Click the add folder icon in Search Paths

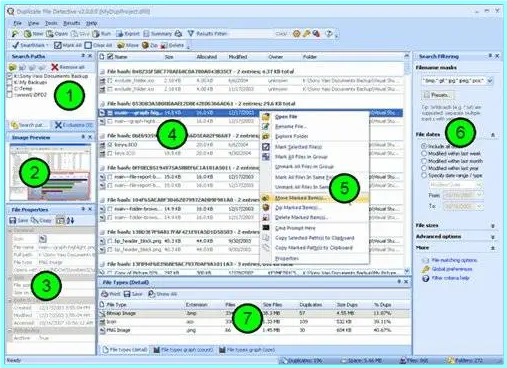12,67
